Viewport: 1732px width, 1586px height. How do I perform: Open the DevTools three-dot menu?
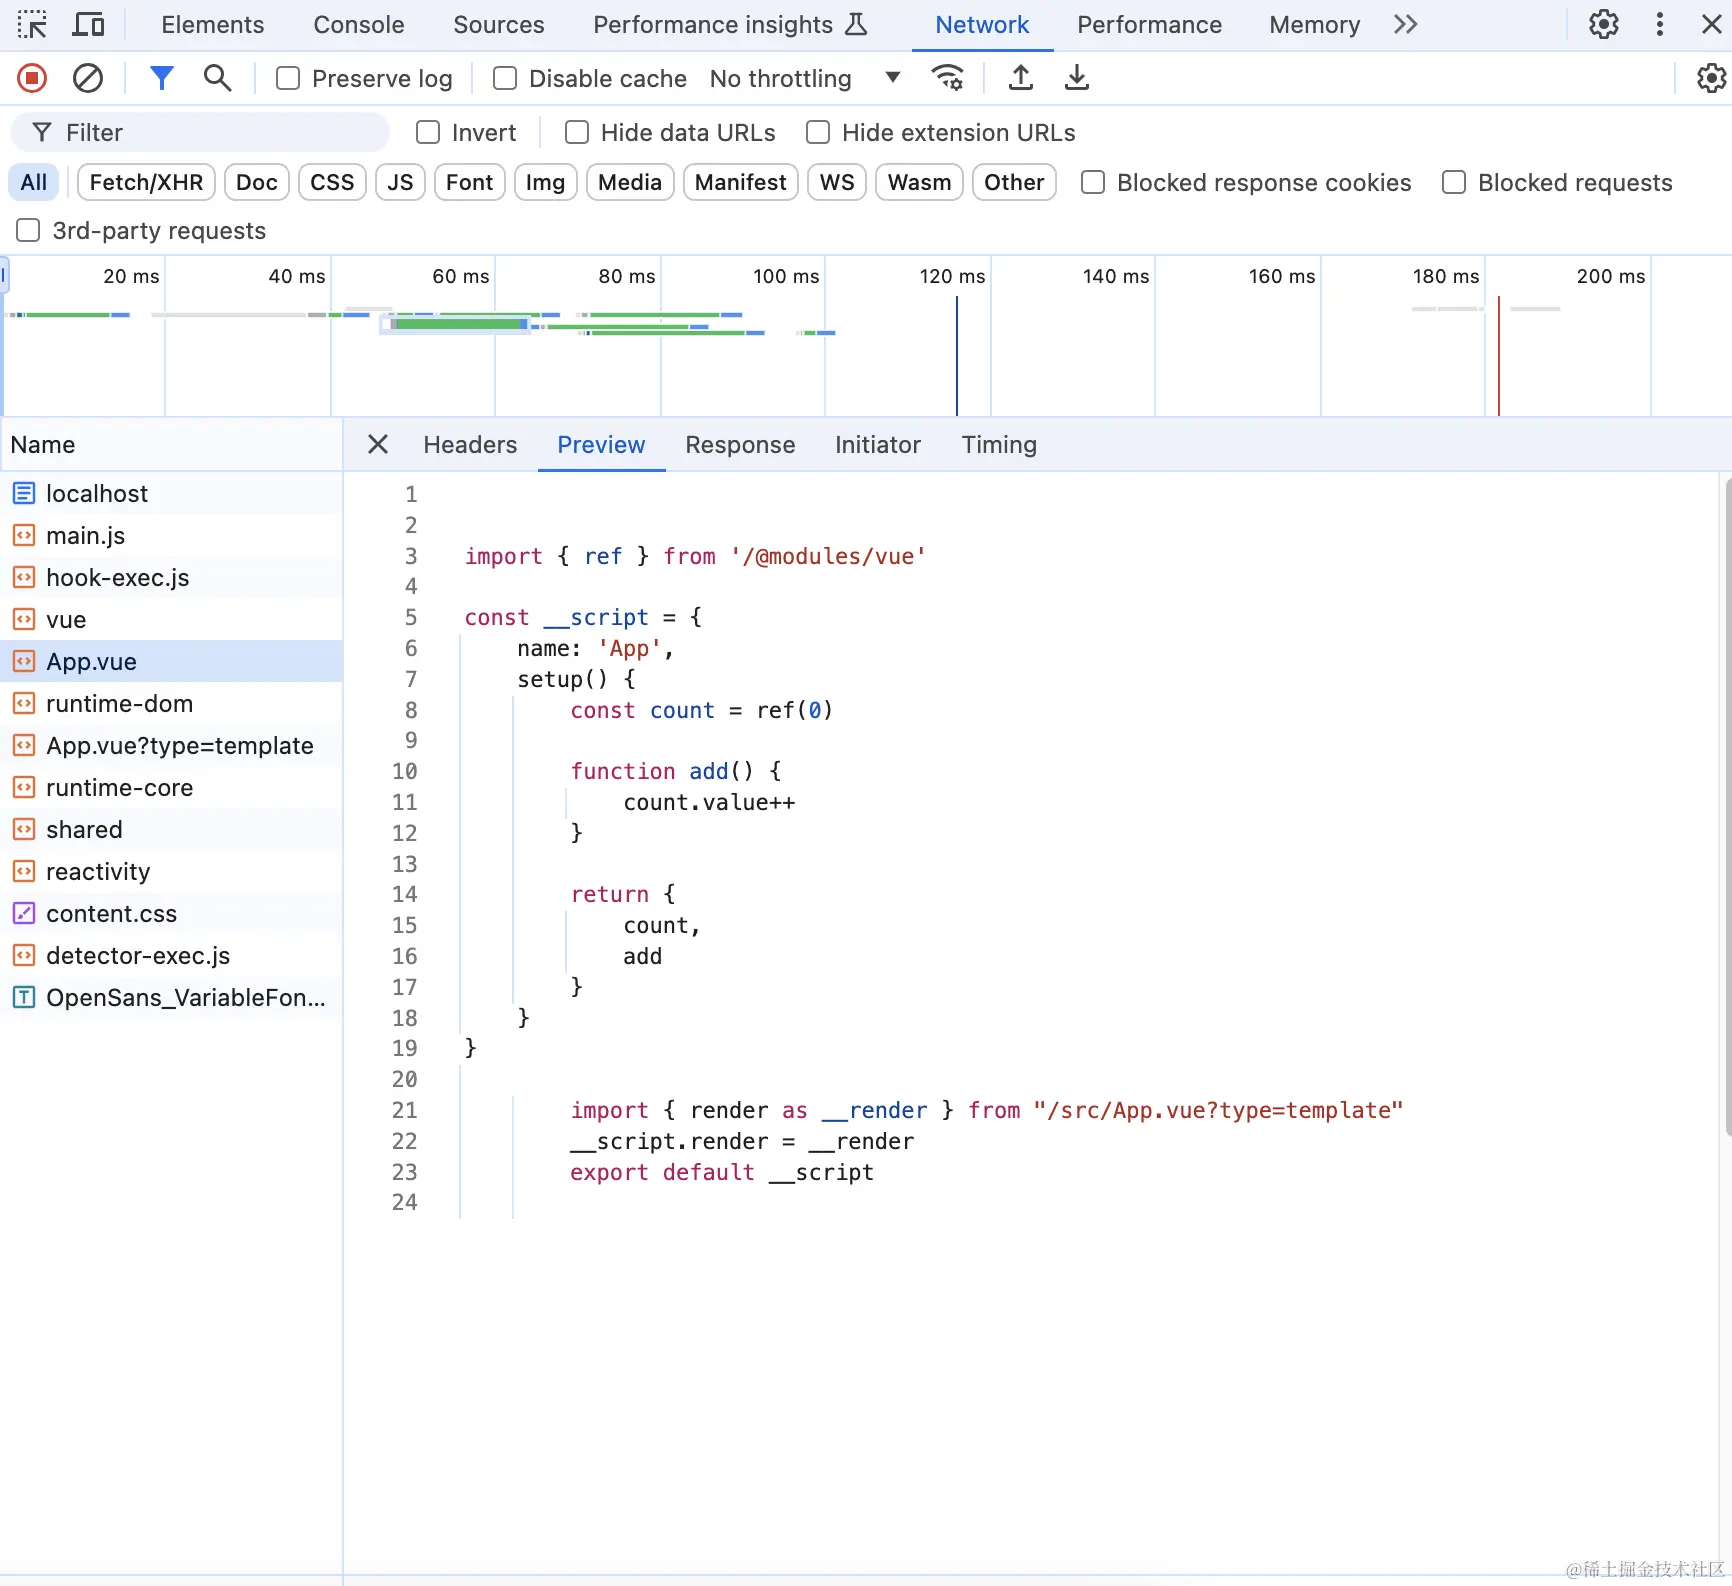point(1660,25)
